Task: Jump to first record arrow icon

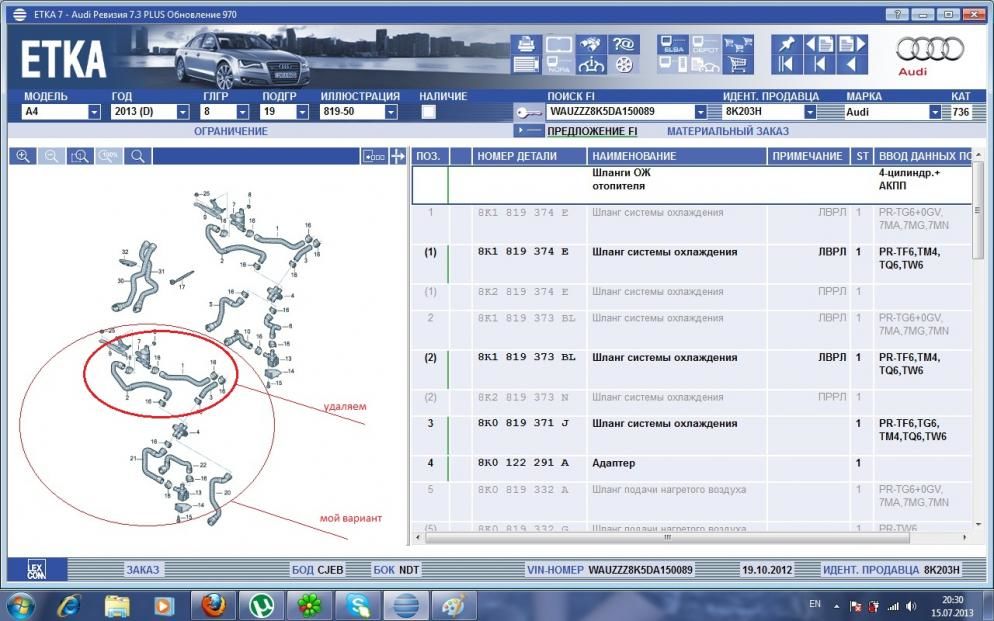Action: pos(787,65)
